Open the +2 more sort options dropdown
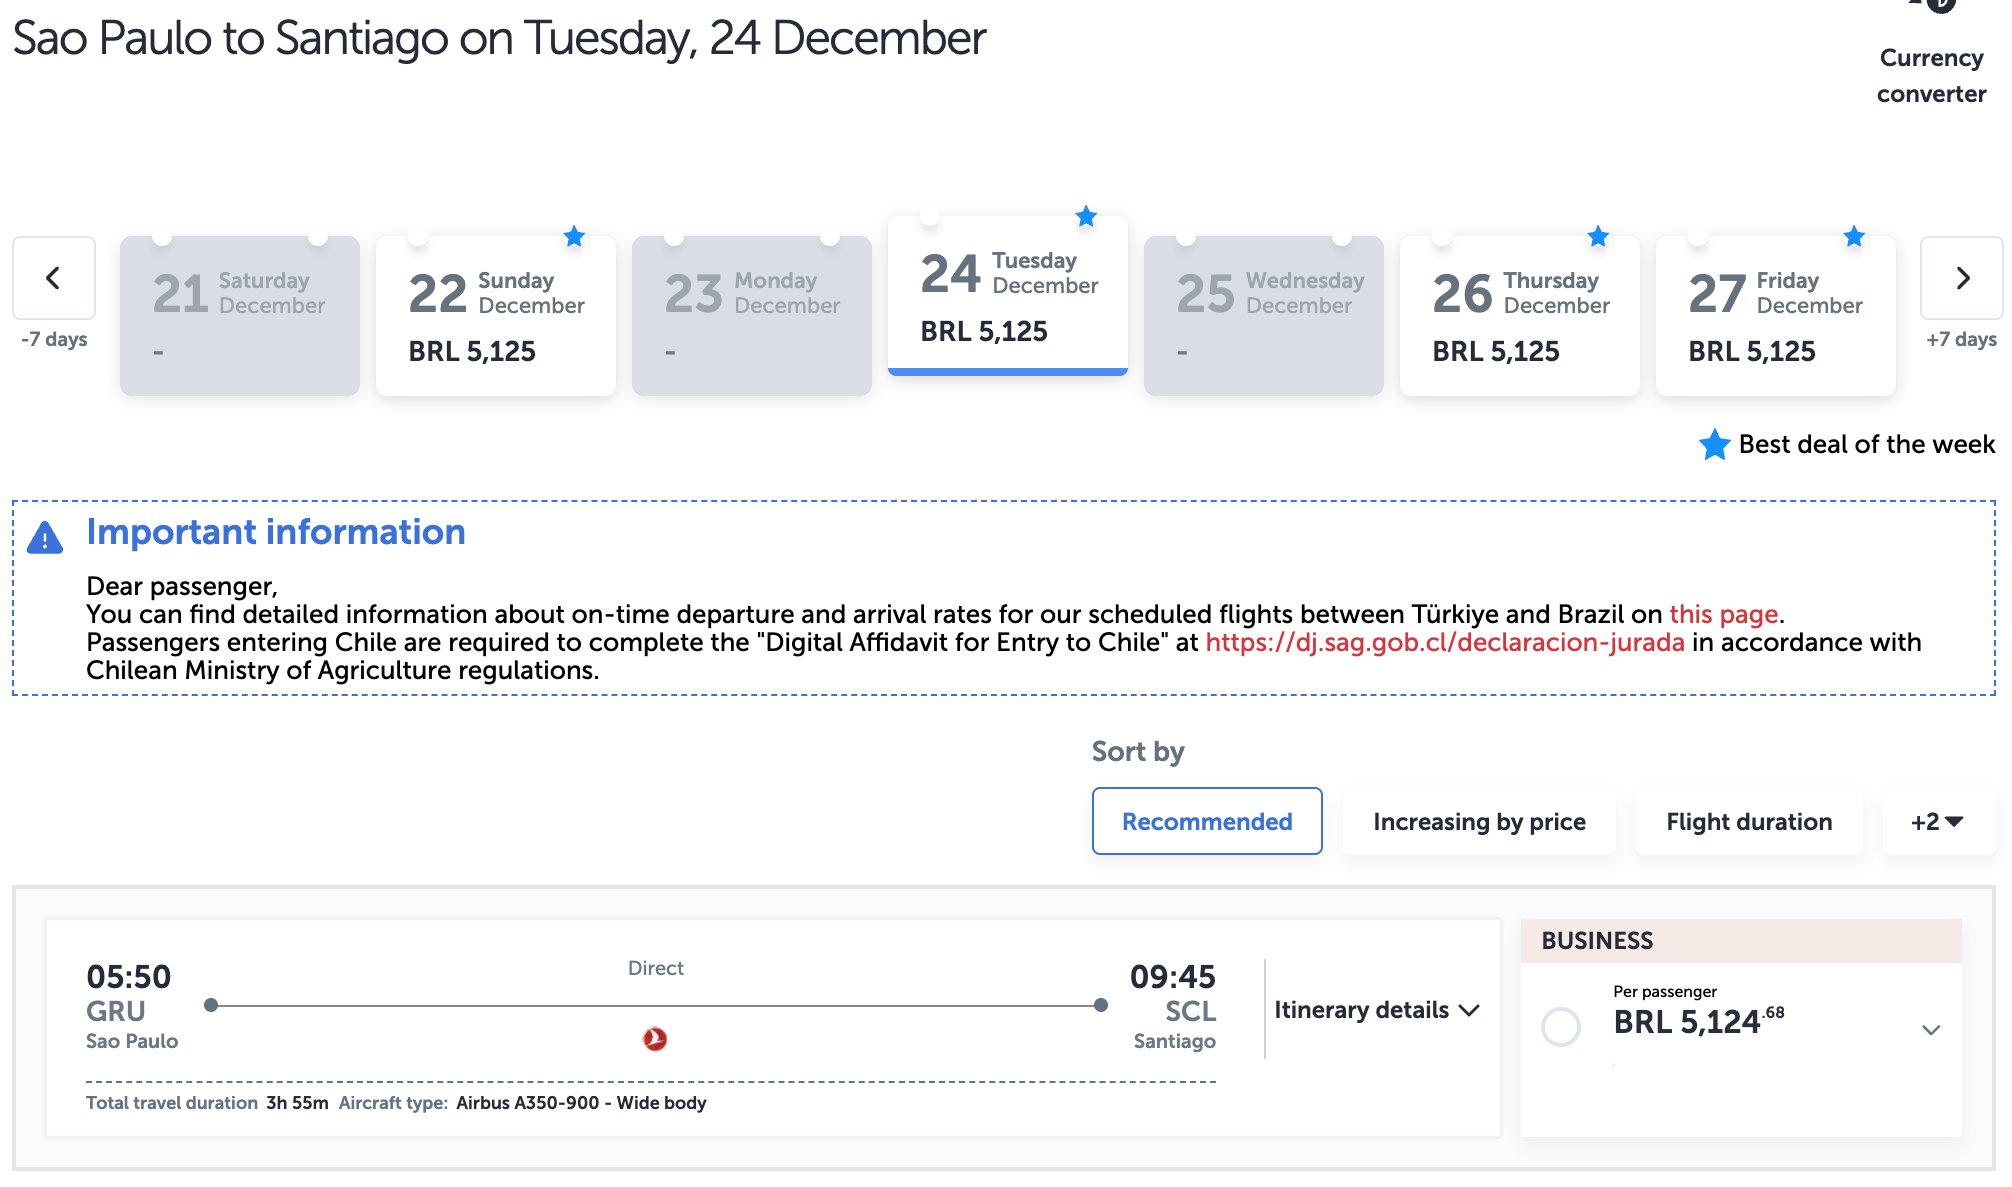The height and width of the screenshot is (1187, 2012). tap(1937, 821)
